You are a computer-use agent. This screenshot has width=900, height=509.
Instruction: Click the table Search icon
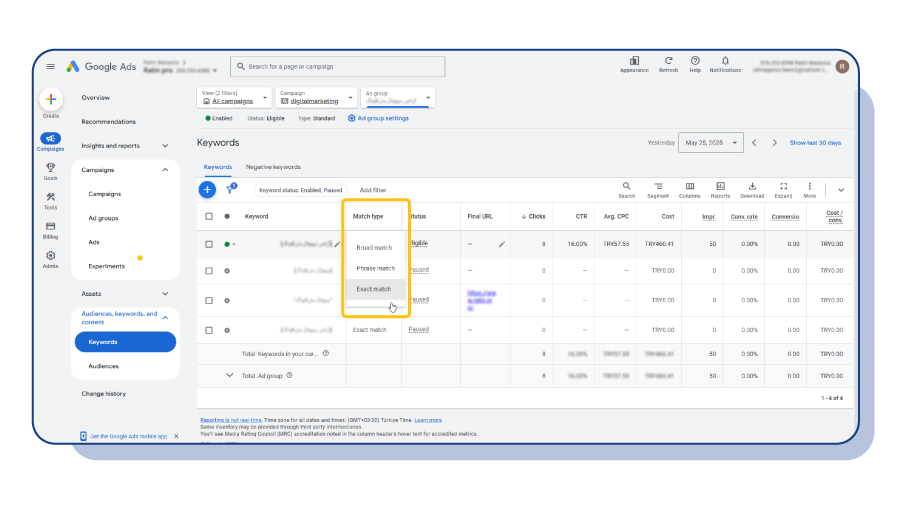point(626,186)
